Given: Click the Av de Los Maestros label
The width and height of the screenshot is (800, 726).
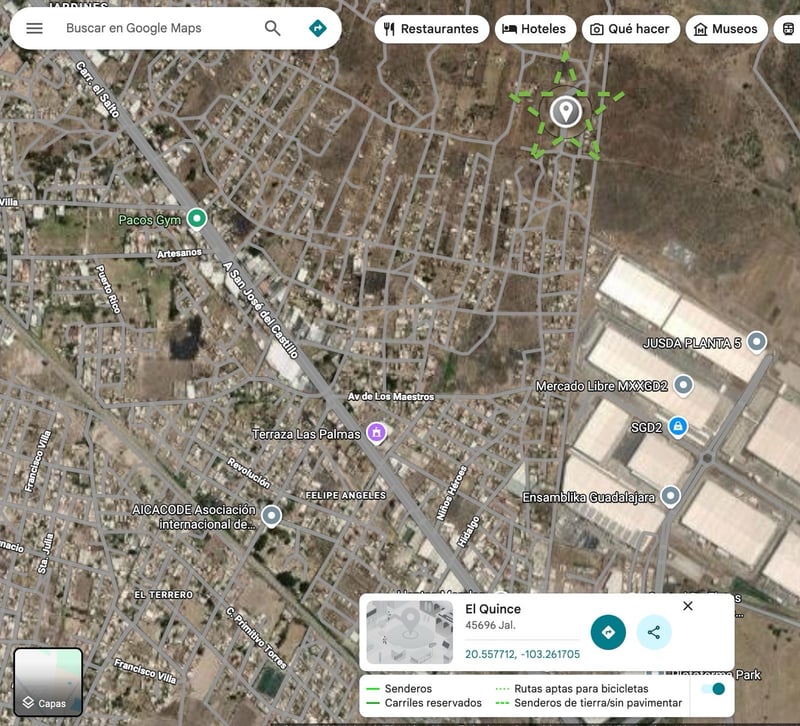Looking at the screenshot, I should tap(391, 396).
